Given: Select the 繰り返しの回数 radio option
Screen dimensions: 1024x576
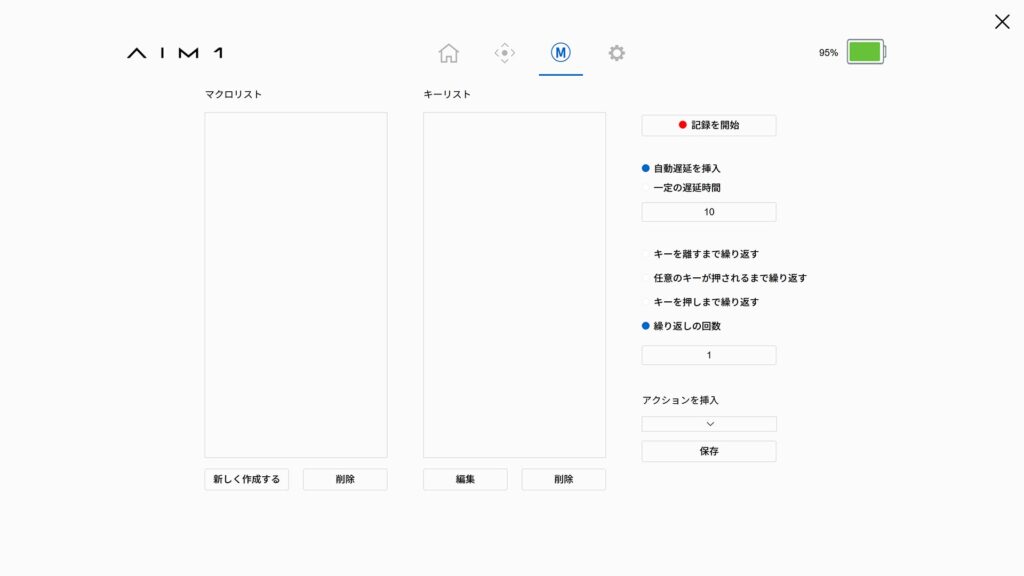Looking at the screenshot, I should (646, 326).
